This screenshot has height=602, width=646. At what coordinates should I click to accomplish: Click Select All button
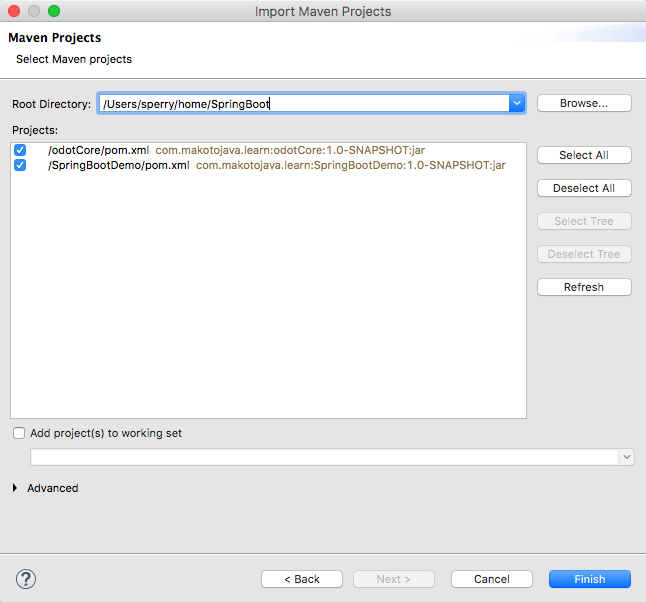click(584, 155)
